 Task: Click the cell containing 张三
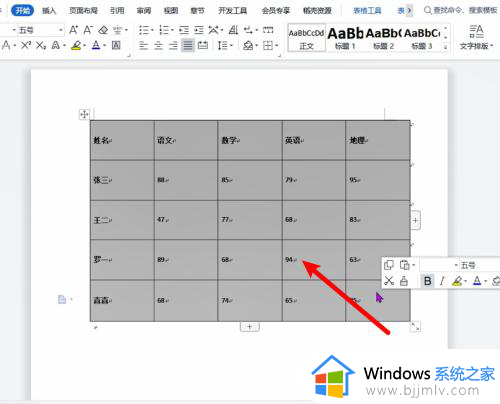(x=122, y=180)
